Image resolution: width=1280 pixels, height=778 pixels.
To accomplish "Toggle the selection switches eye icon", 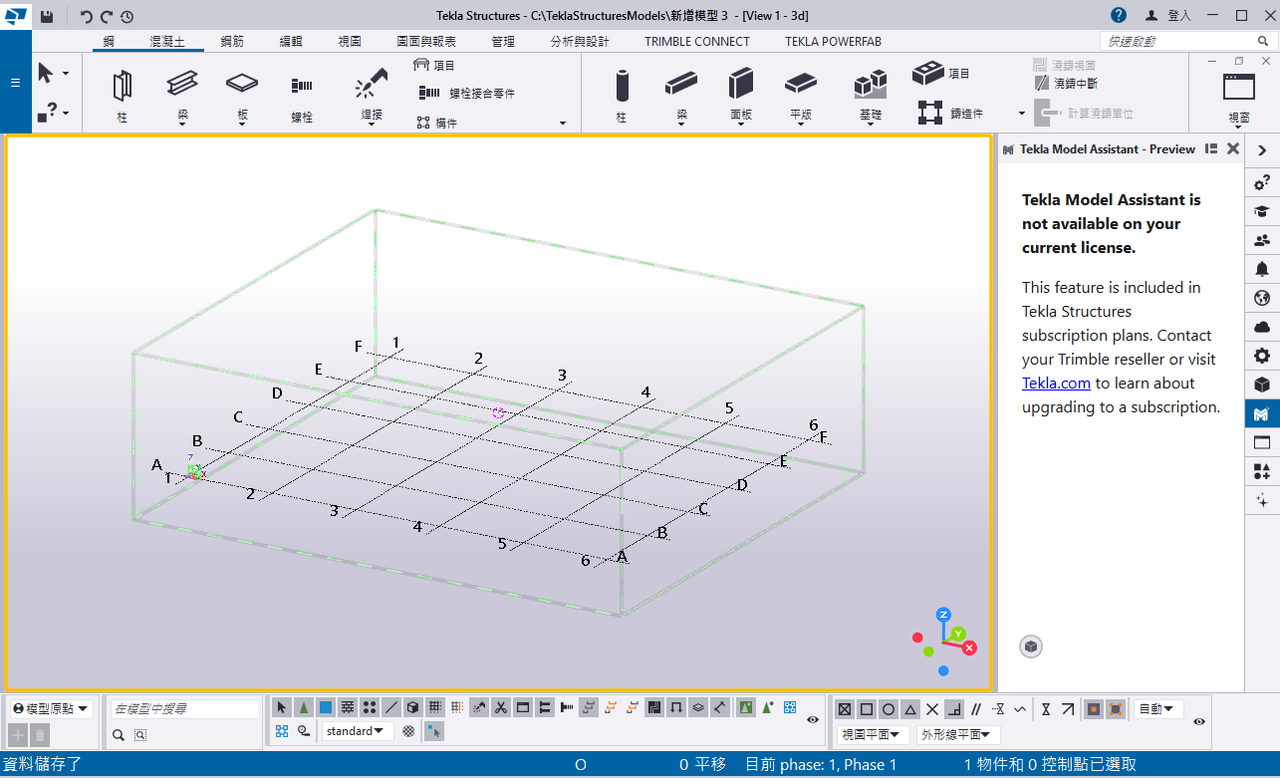I will click(813, 719).
